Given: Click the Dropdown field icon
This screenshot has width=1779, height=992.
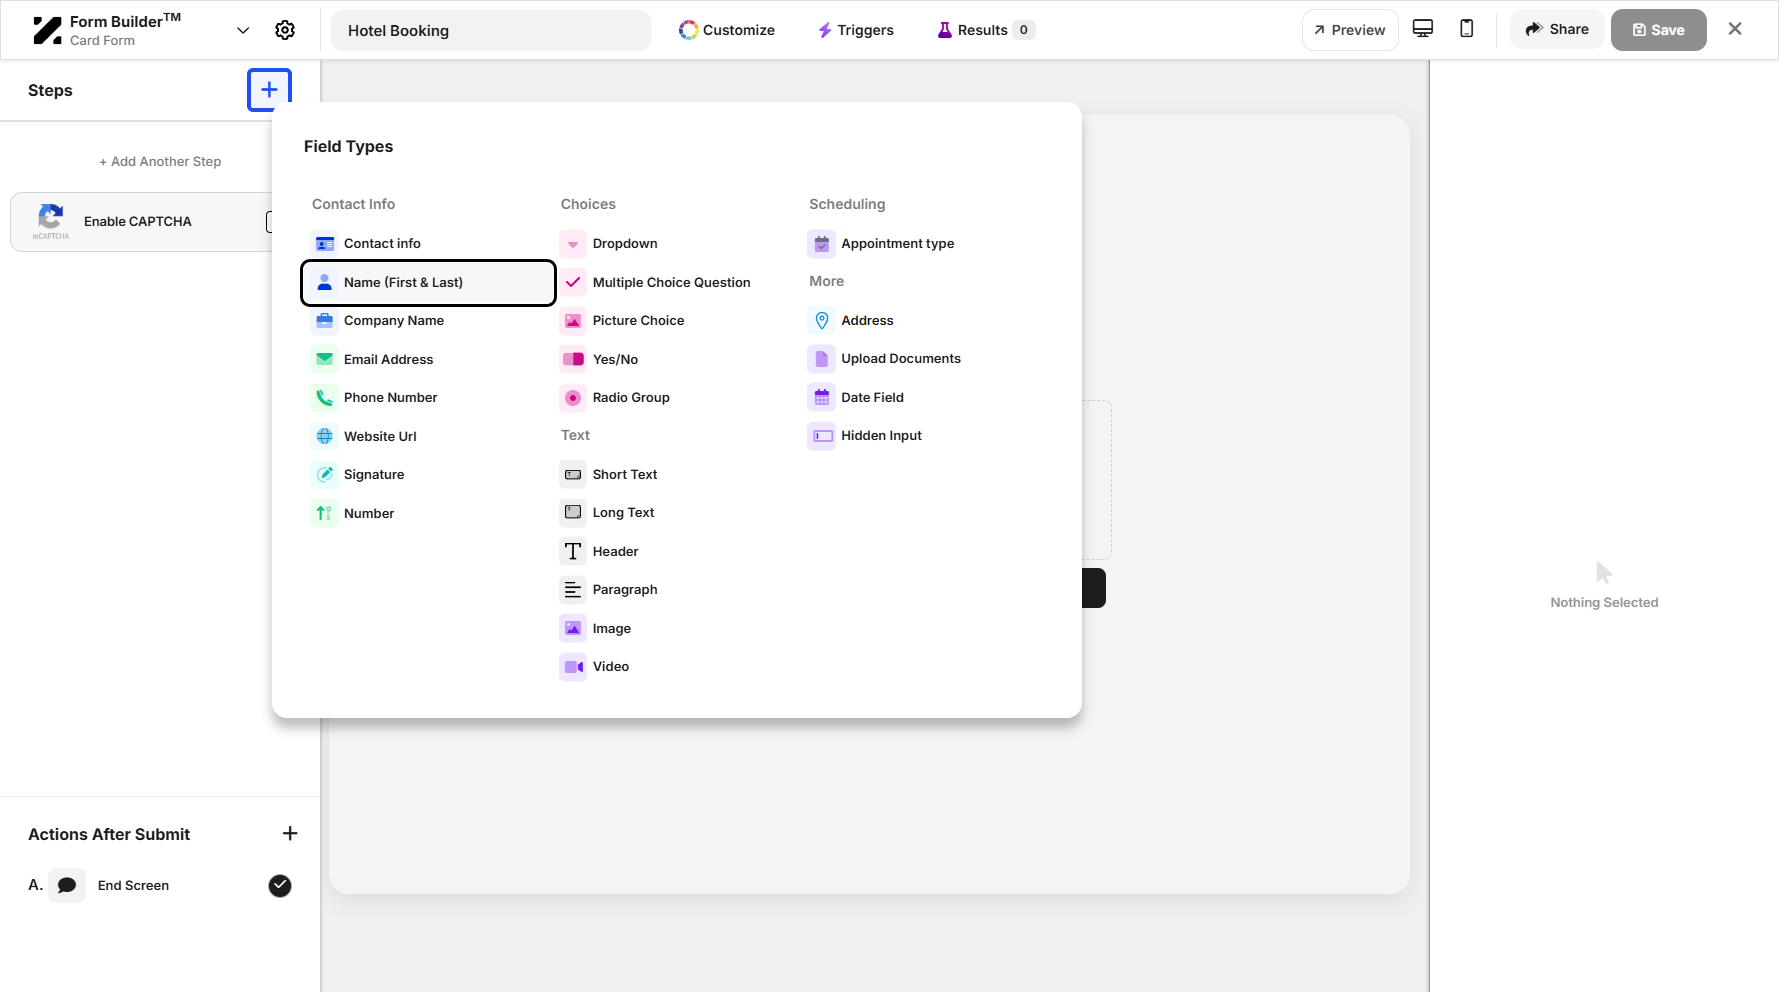Looking at the screenshot, I should point(573,243).
